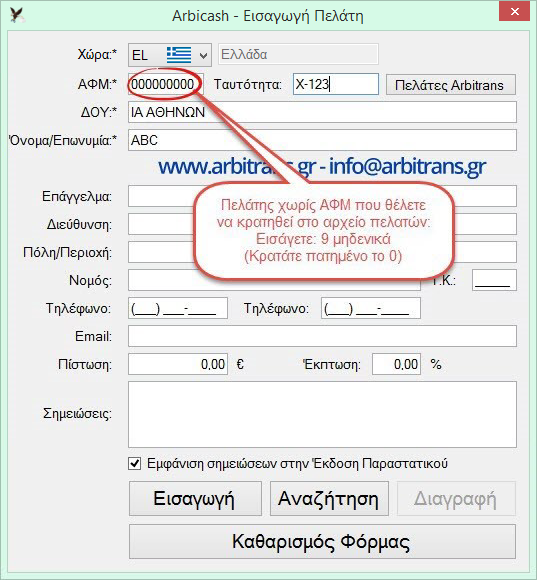537x580 pixels.
Task: Click the Σημειώσεις notes text area
Action: [x=322, y=415]
